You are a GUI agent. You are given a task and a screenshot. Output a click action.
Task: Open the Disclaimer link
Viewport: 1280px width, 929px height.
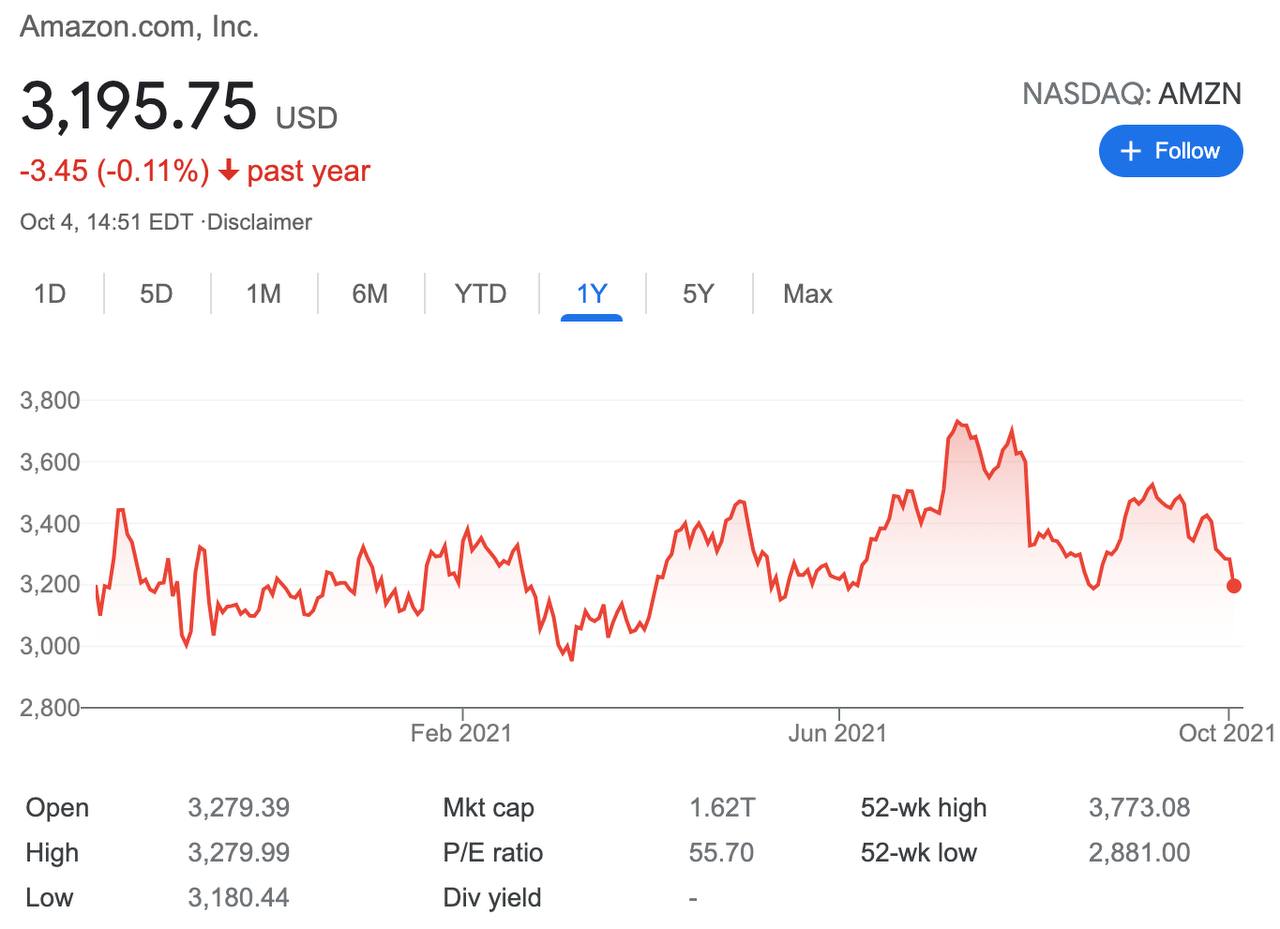(259, 222)
